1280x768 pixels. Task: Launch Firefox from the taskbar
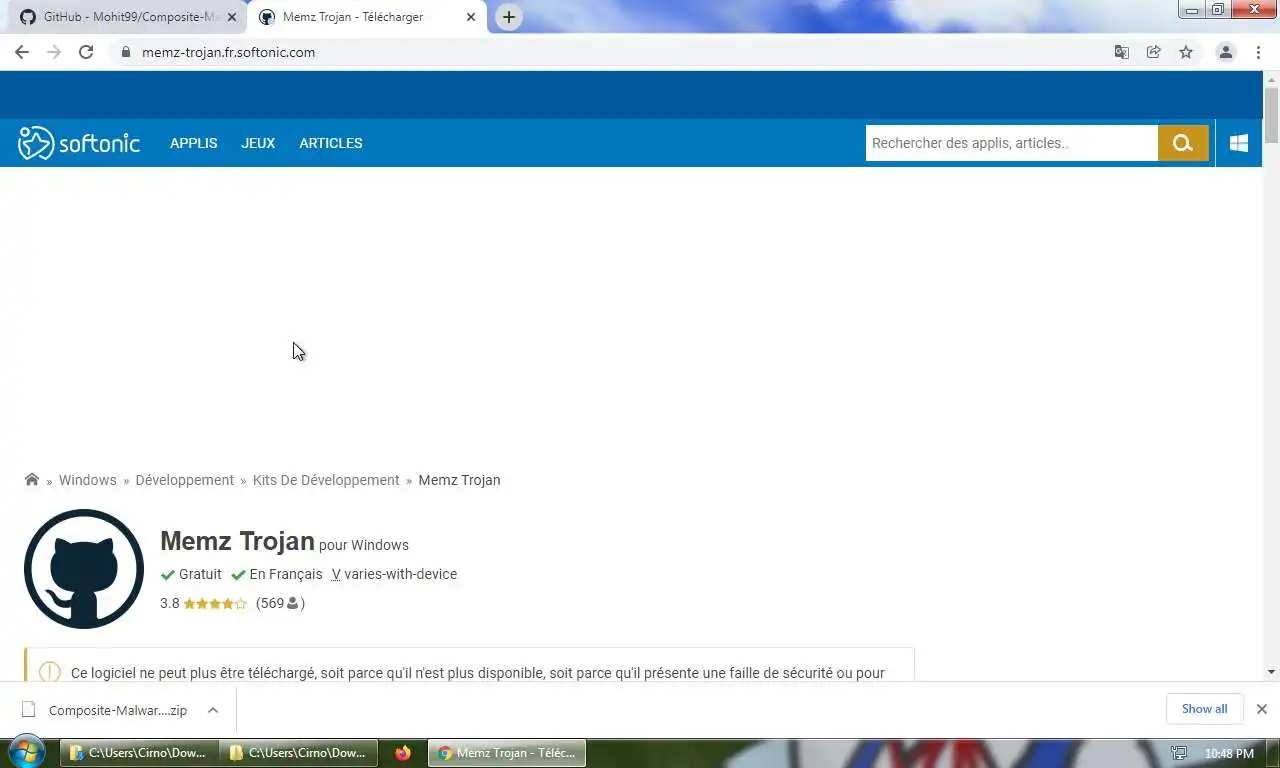pos(403,753)
